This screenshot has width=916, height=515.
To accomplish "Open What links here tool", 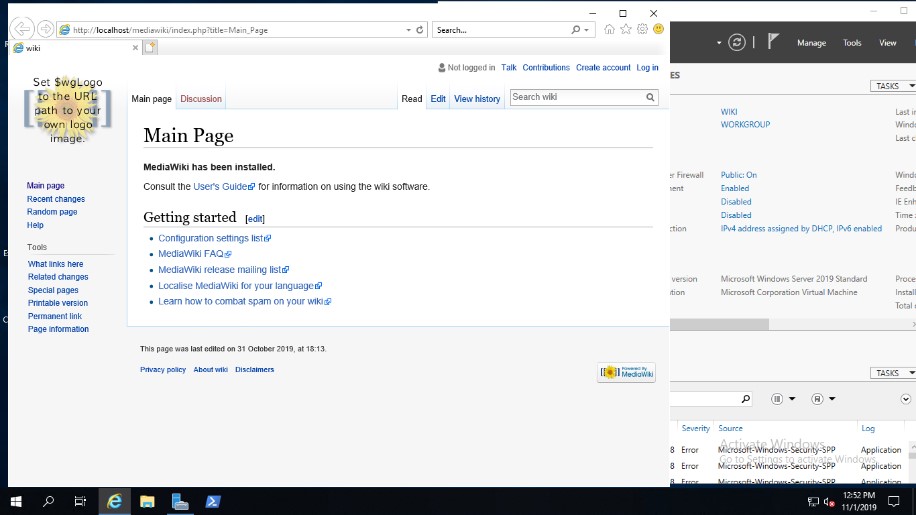I will [x=55, y=264].
